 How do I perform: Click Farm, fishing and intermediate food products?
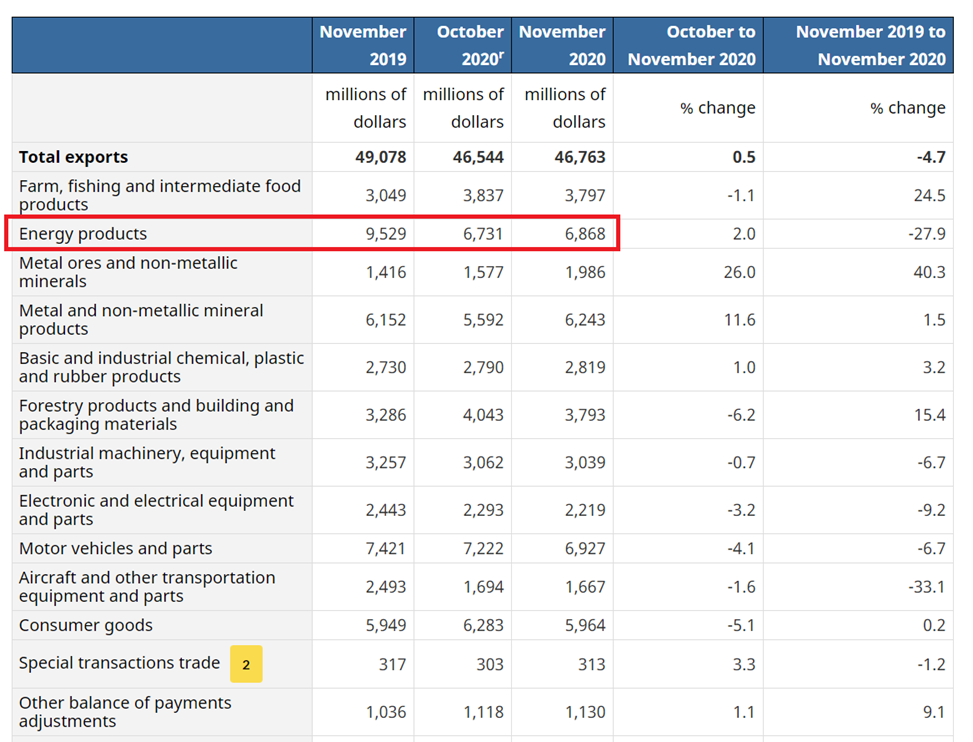(x=160, y=195)
